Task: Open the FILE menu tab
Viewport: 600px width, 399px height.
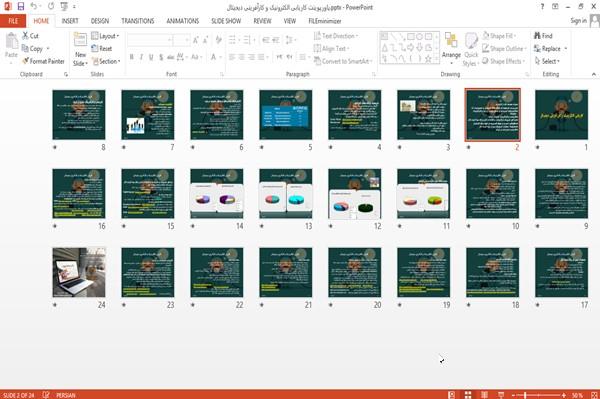Action: click(13, 21)
